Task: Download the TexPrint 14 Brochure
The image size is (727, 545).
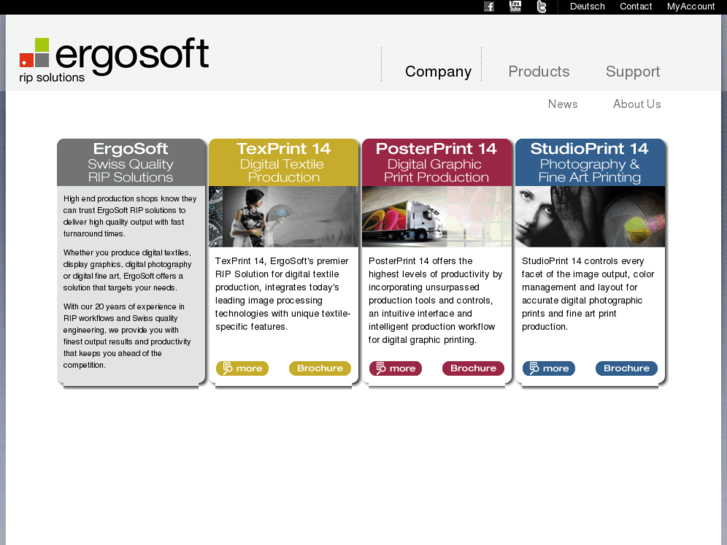Action: pos(320,368)
